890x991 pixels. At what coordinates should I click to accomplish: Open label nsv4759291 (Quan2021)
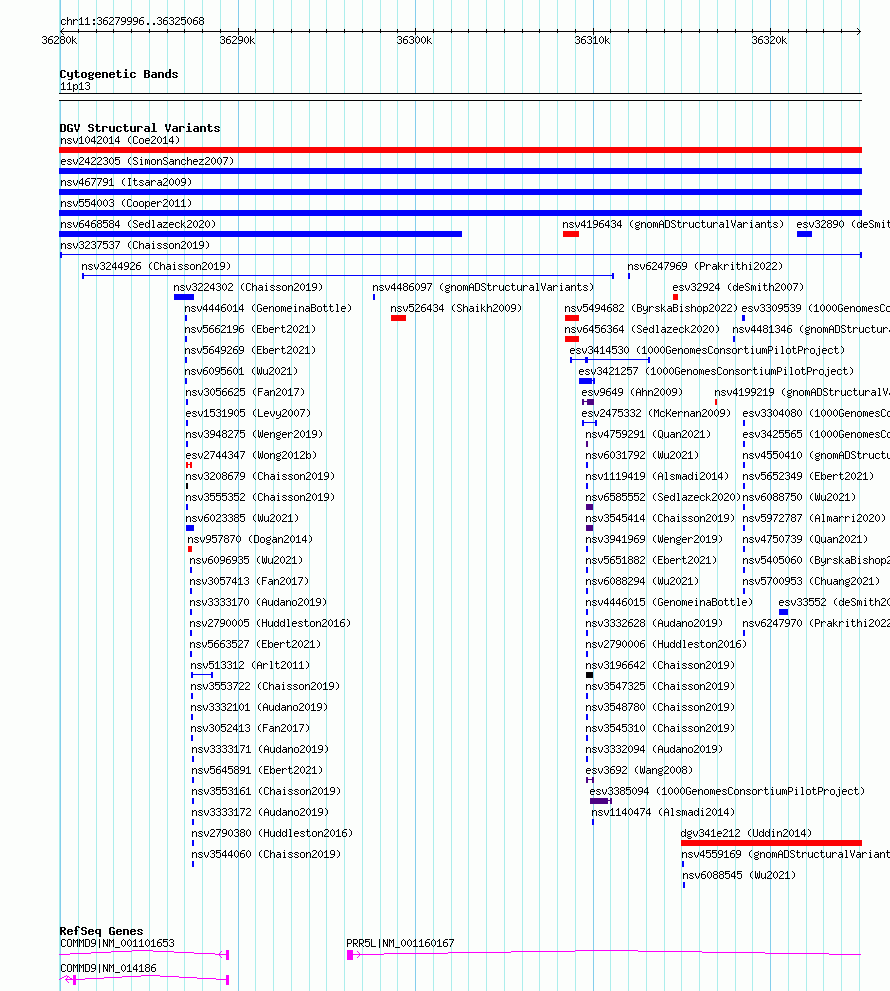point(648,434)
